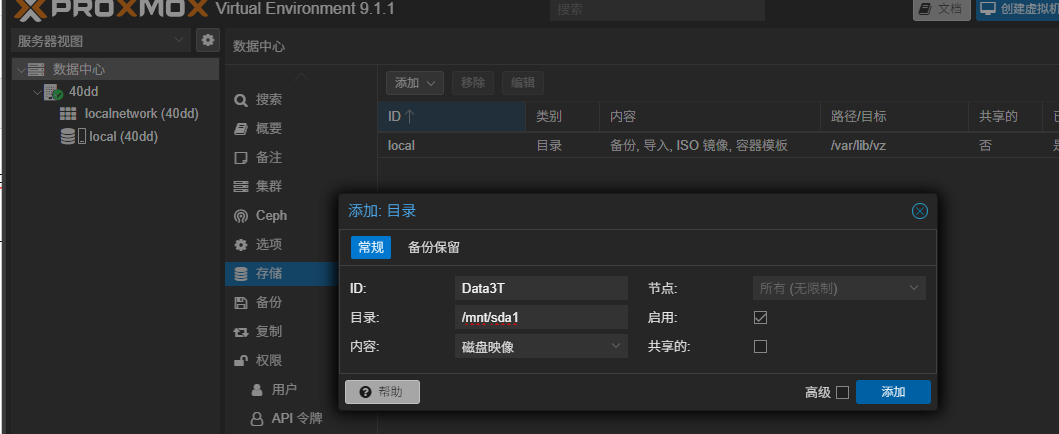
Task: Enable the 共享的 shared checkbox
Action: tap(760, 346)
